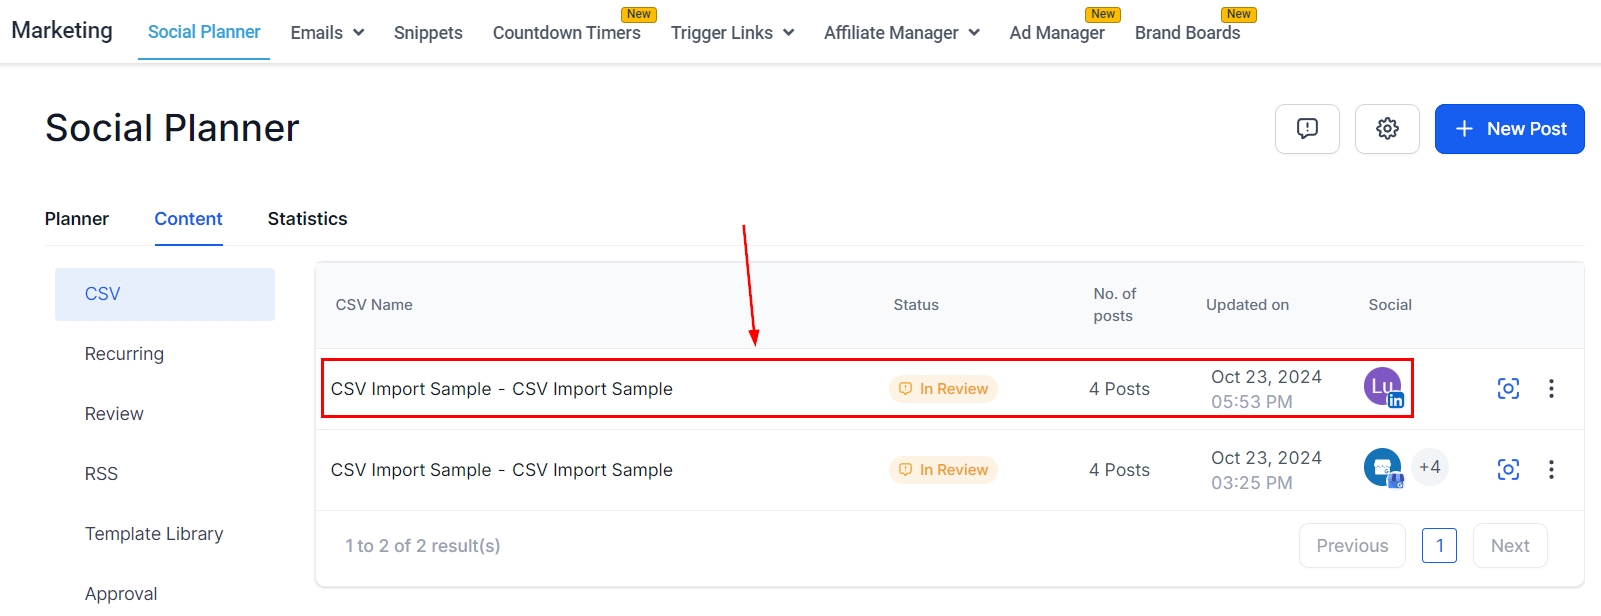This screenshot has width=1601, height=616.
Task: Go to page 1 in pagination
Action: [1439, 546]
